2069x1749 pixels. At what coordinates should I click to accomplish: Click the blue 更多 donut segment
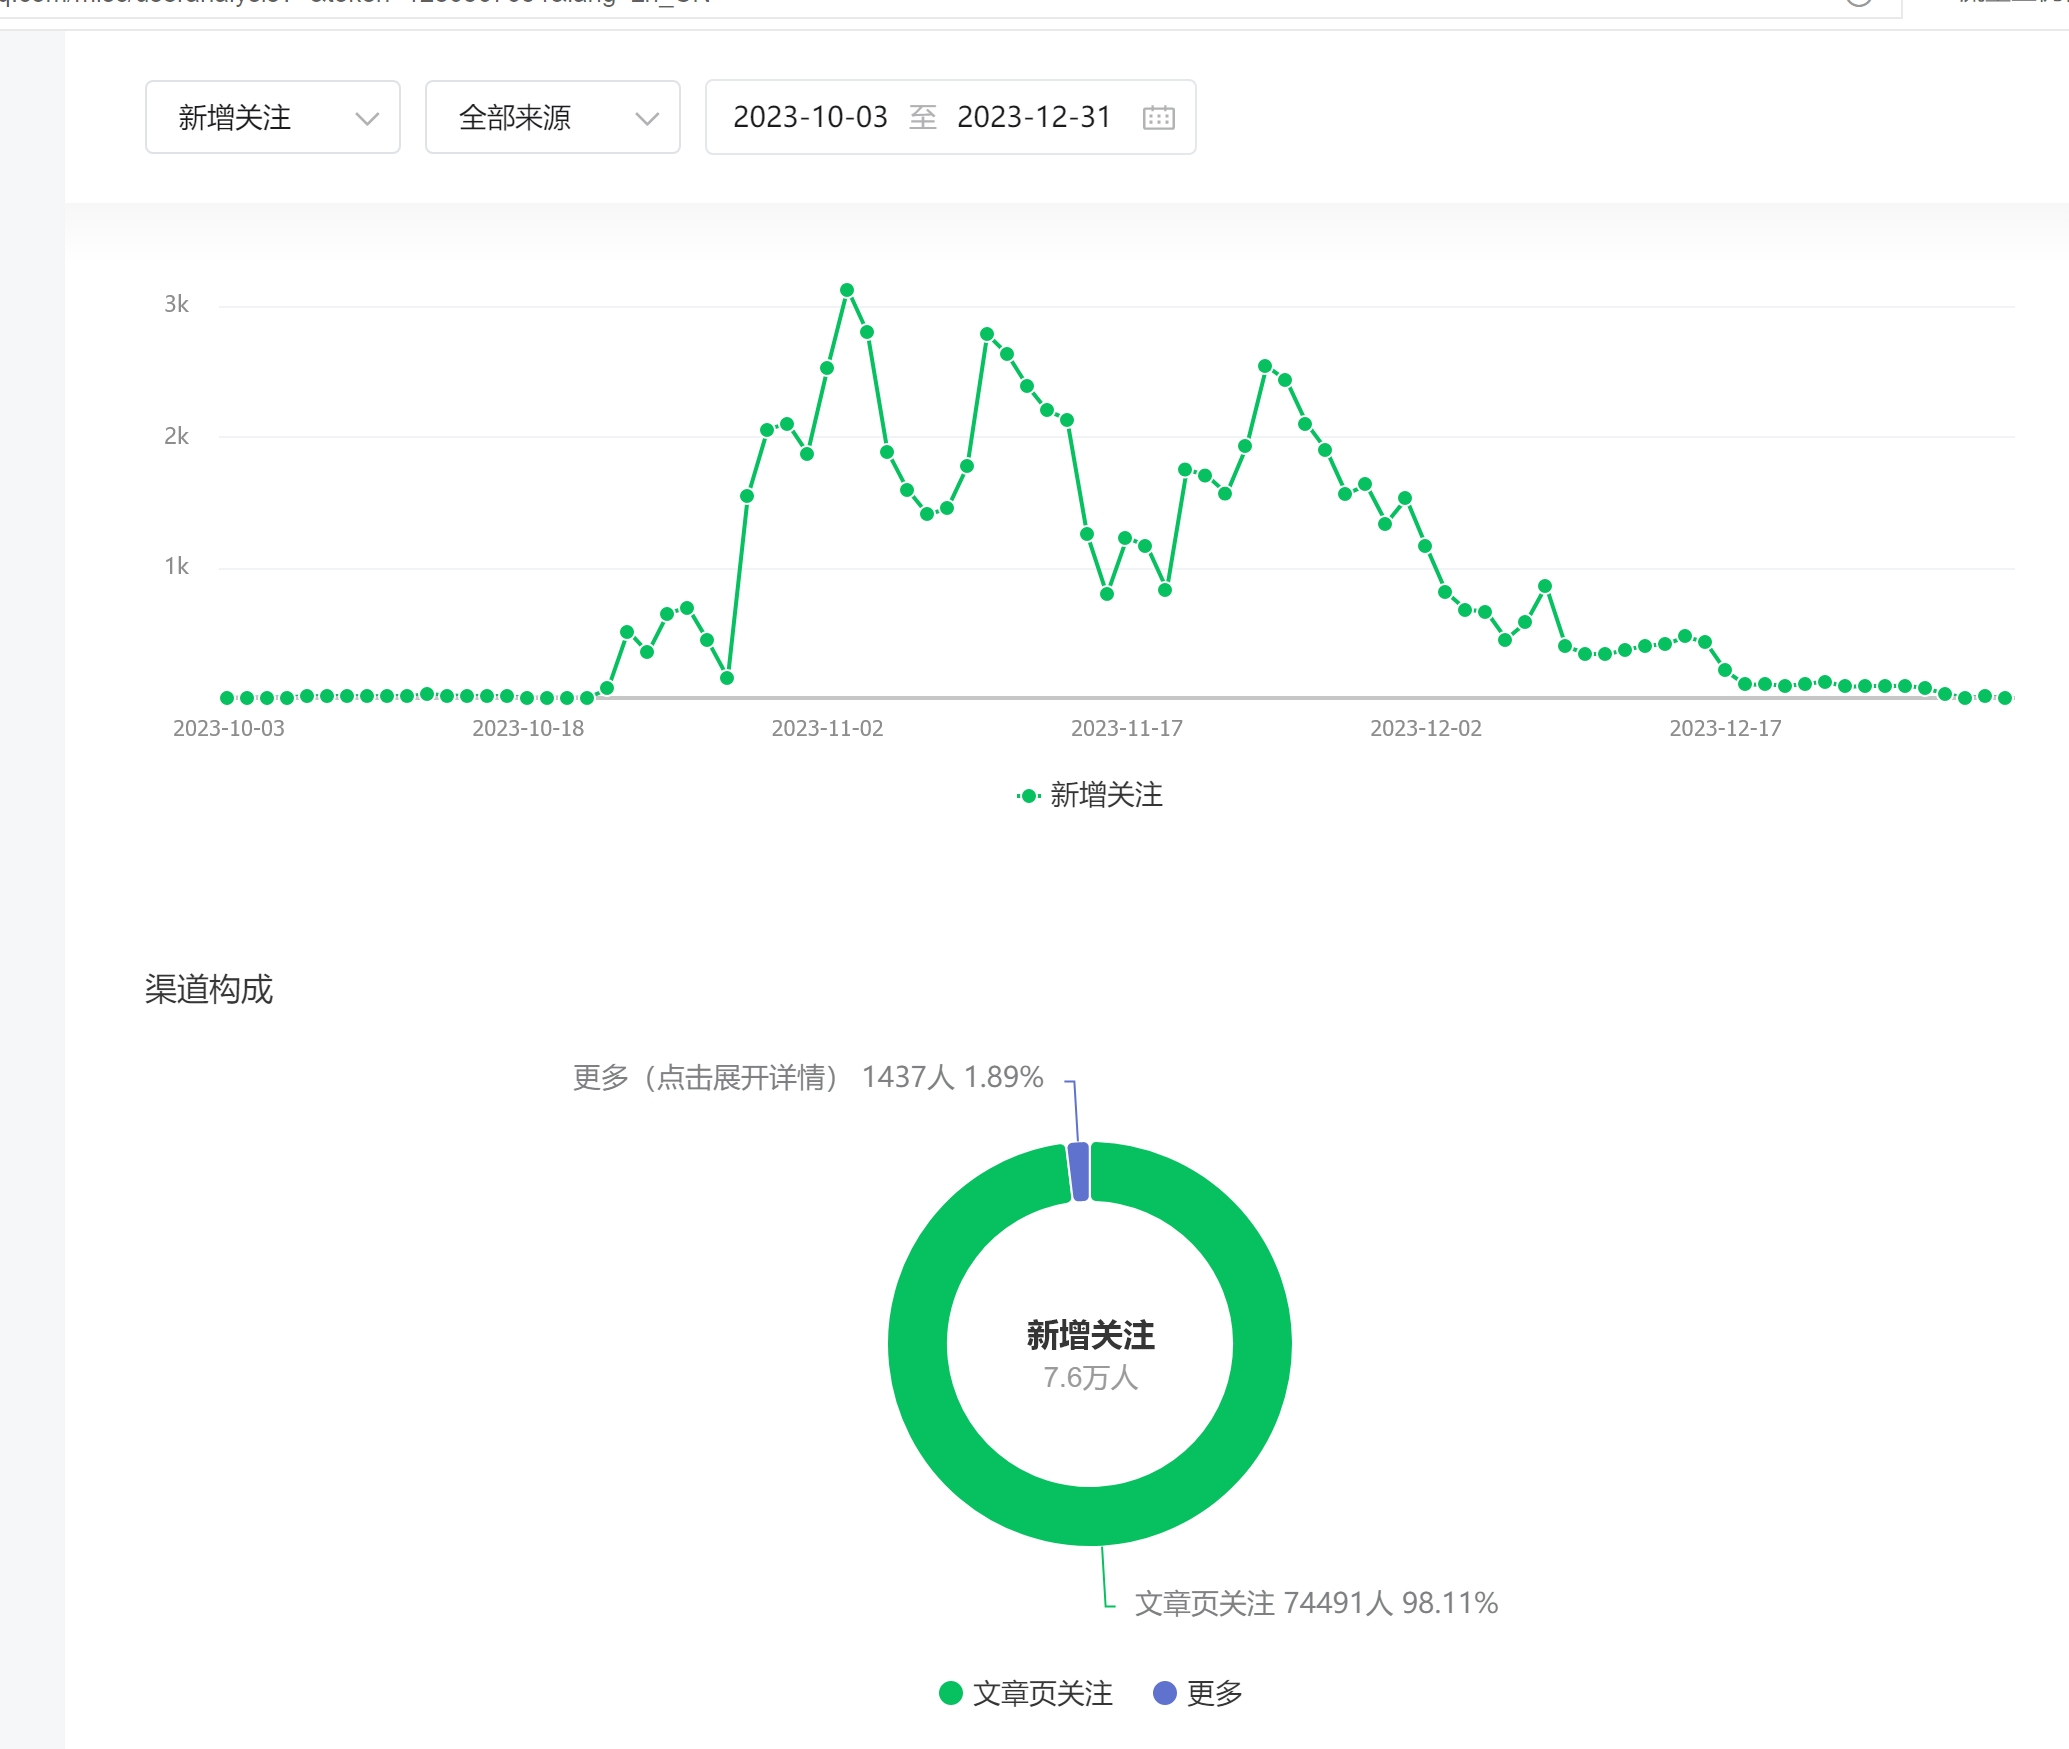tap(1079, 1172)
